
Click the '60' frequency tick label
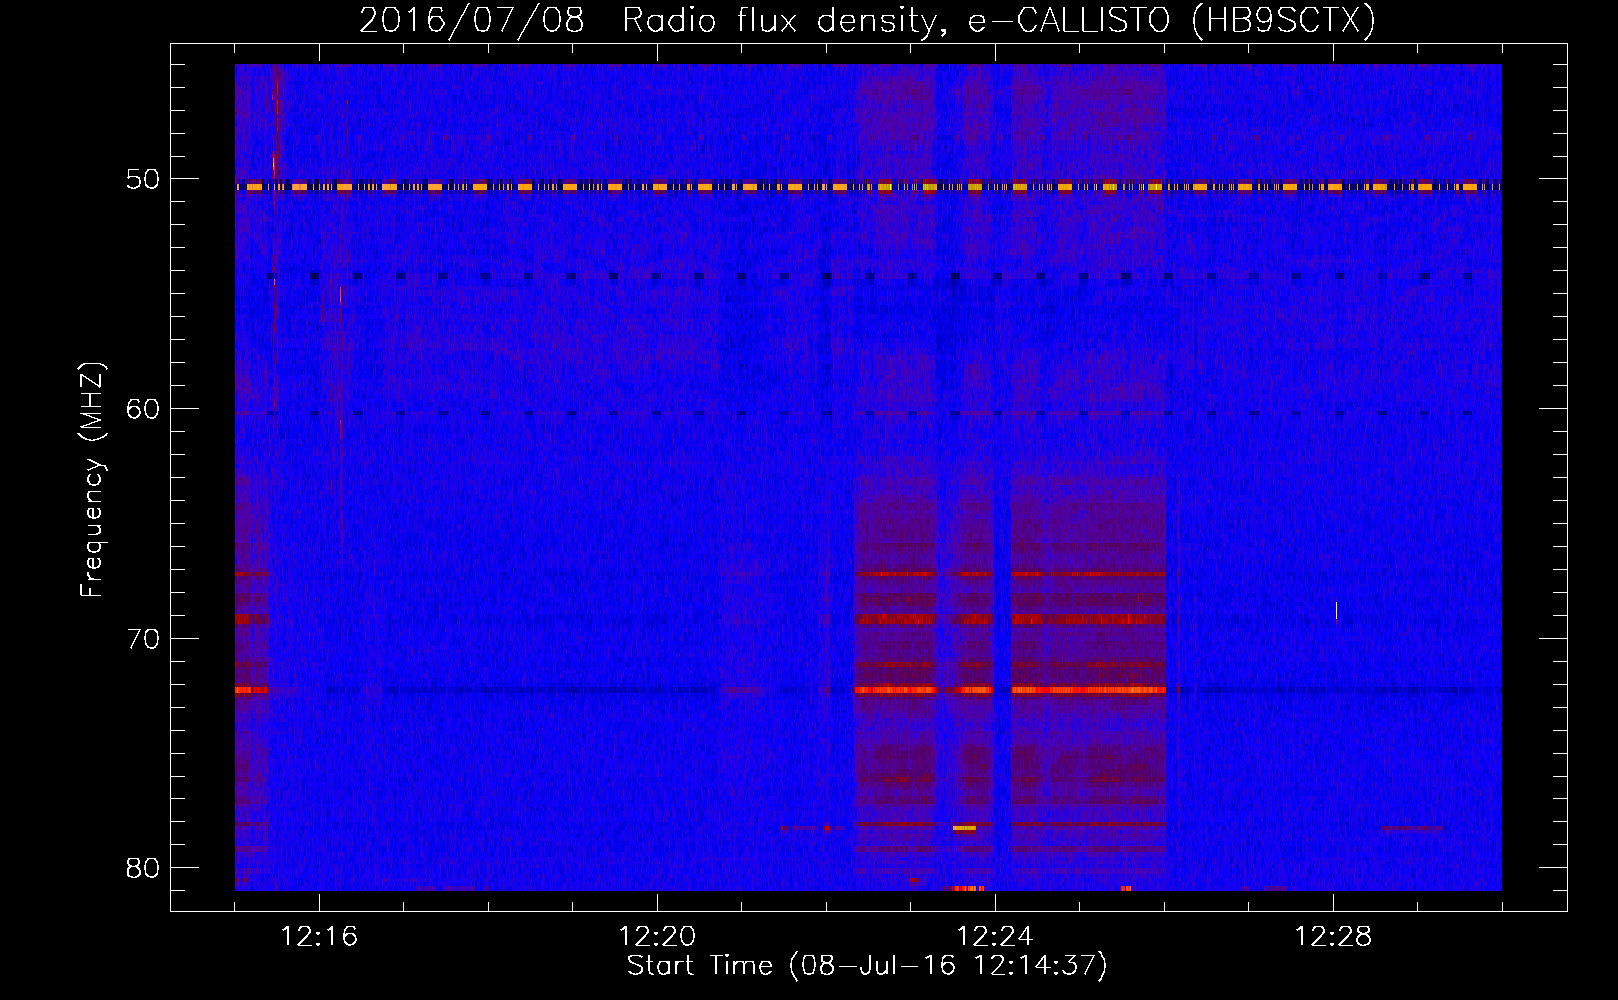point(143,409)
